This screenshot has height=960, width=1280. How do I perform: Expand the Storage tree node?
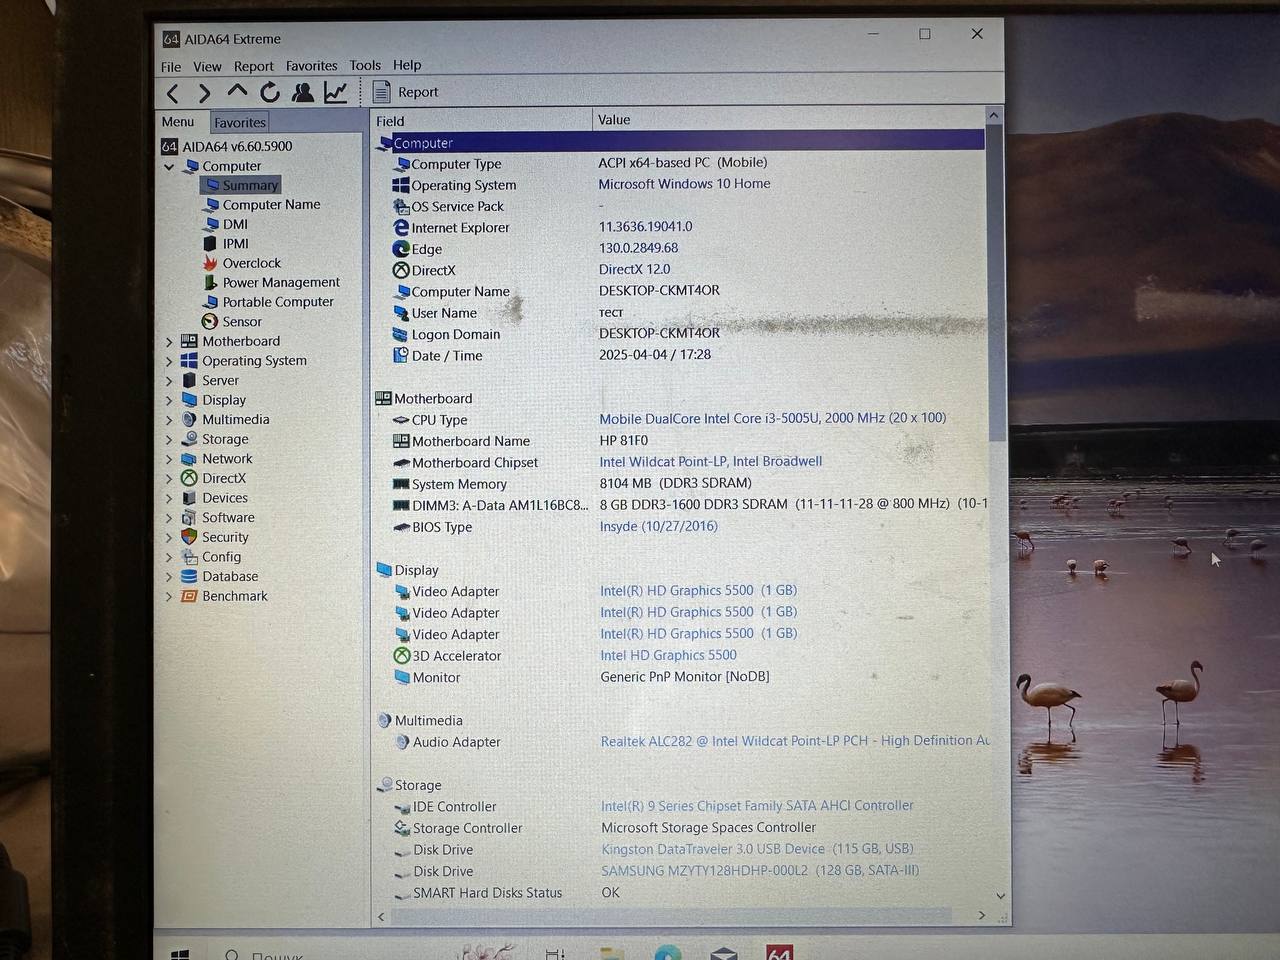(169, 440)
